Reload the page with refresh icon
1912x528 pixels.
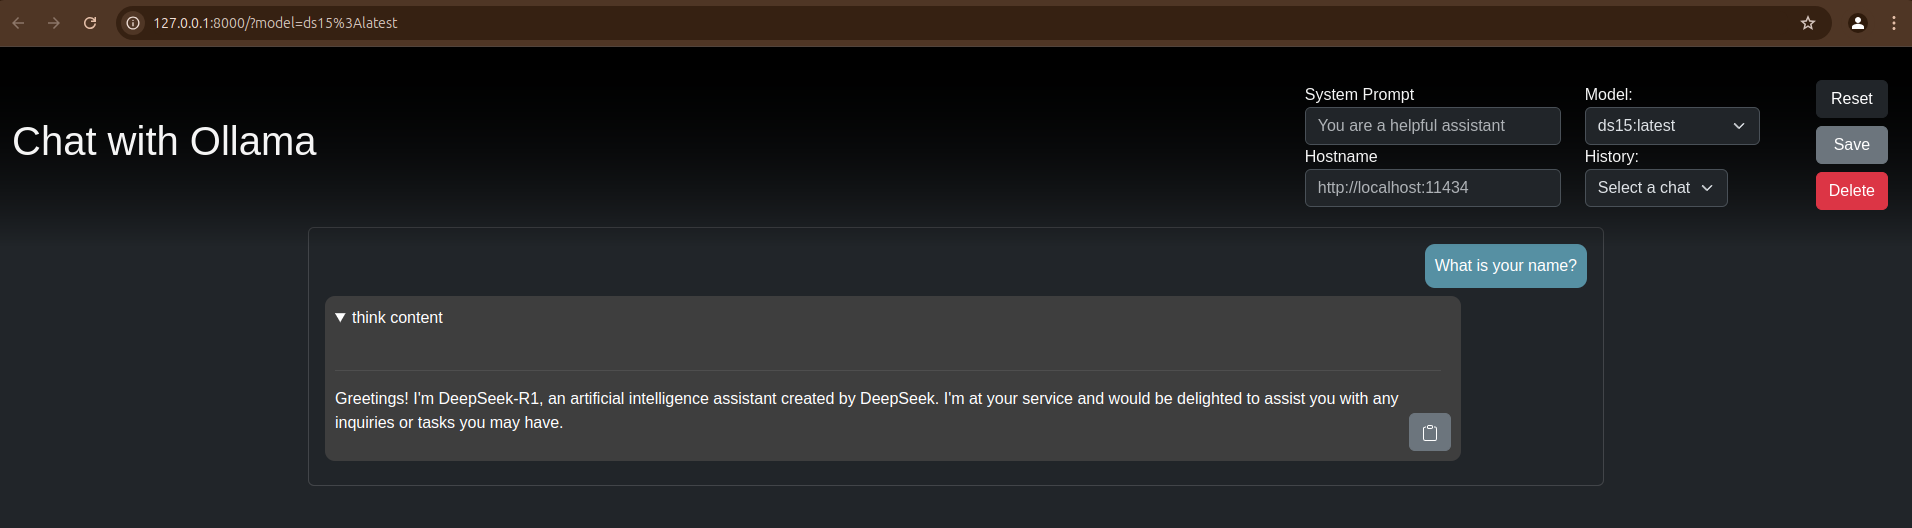click(x=90, y=23)
